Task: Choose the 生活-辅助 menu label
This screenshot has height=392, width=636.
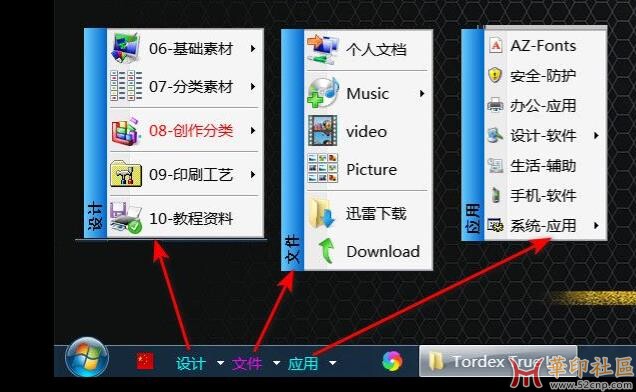Action: (x=543, y=166)
